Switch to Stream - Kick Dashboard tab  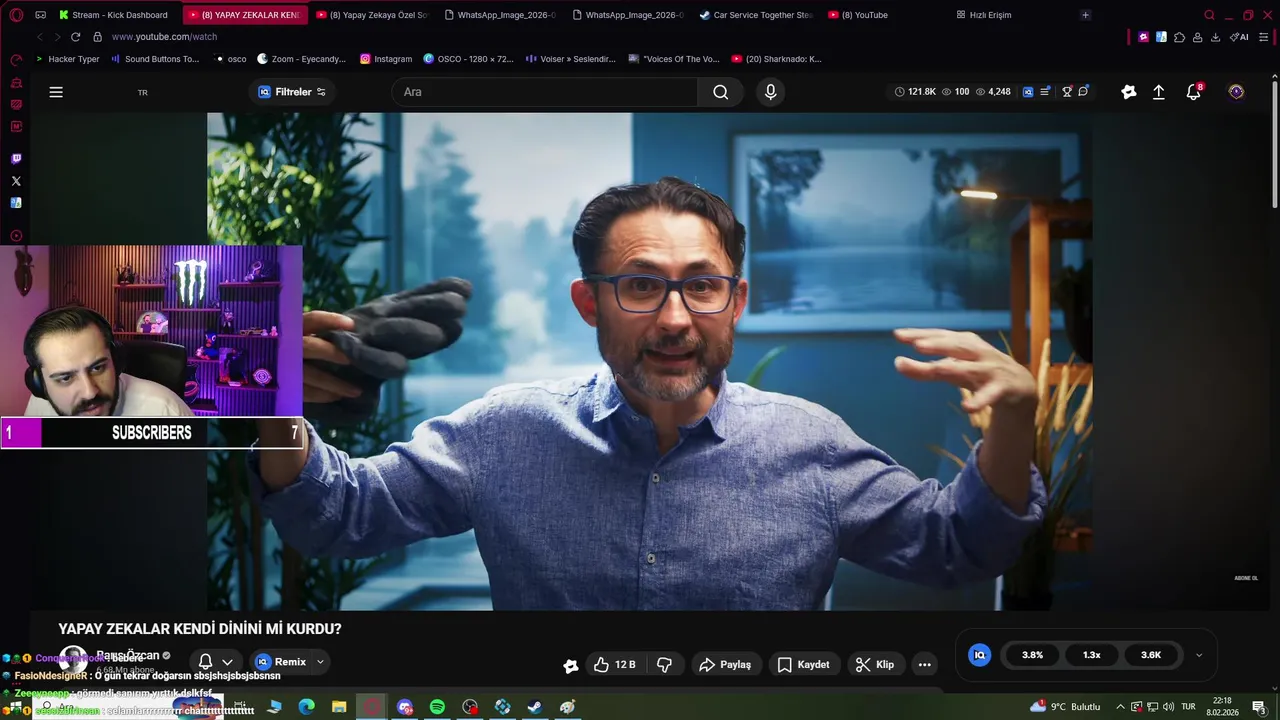[113, 15]
